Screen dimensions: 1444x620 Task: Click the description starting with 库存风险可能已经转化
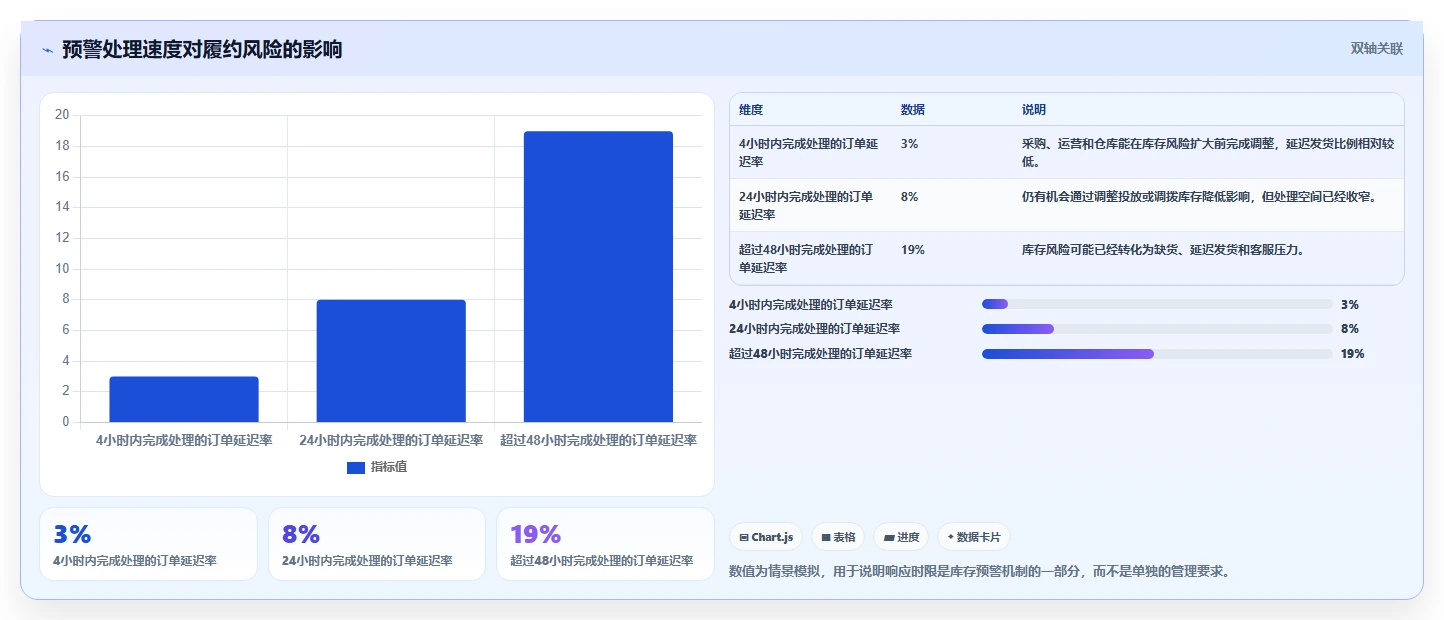(1162, 250)
